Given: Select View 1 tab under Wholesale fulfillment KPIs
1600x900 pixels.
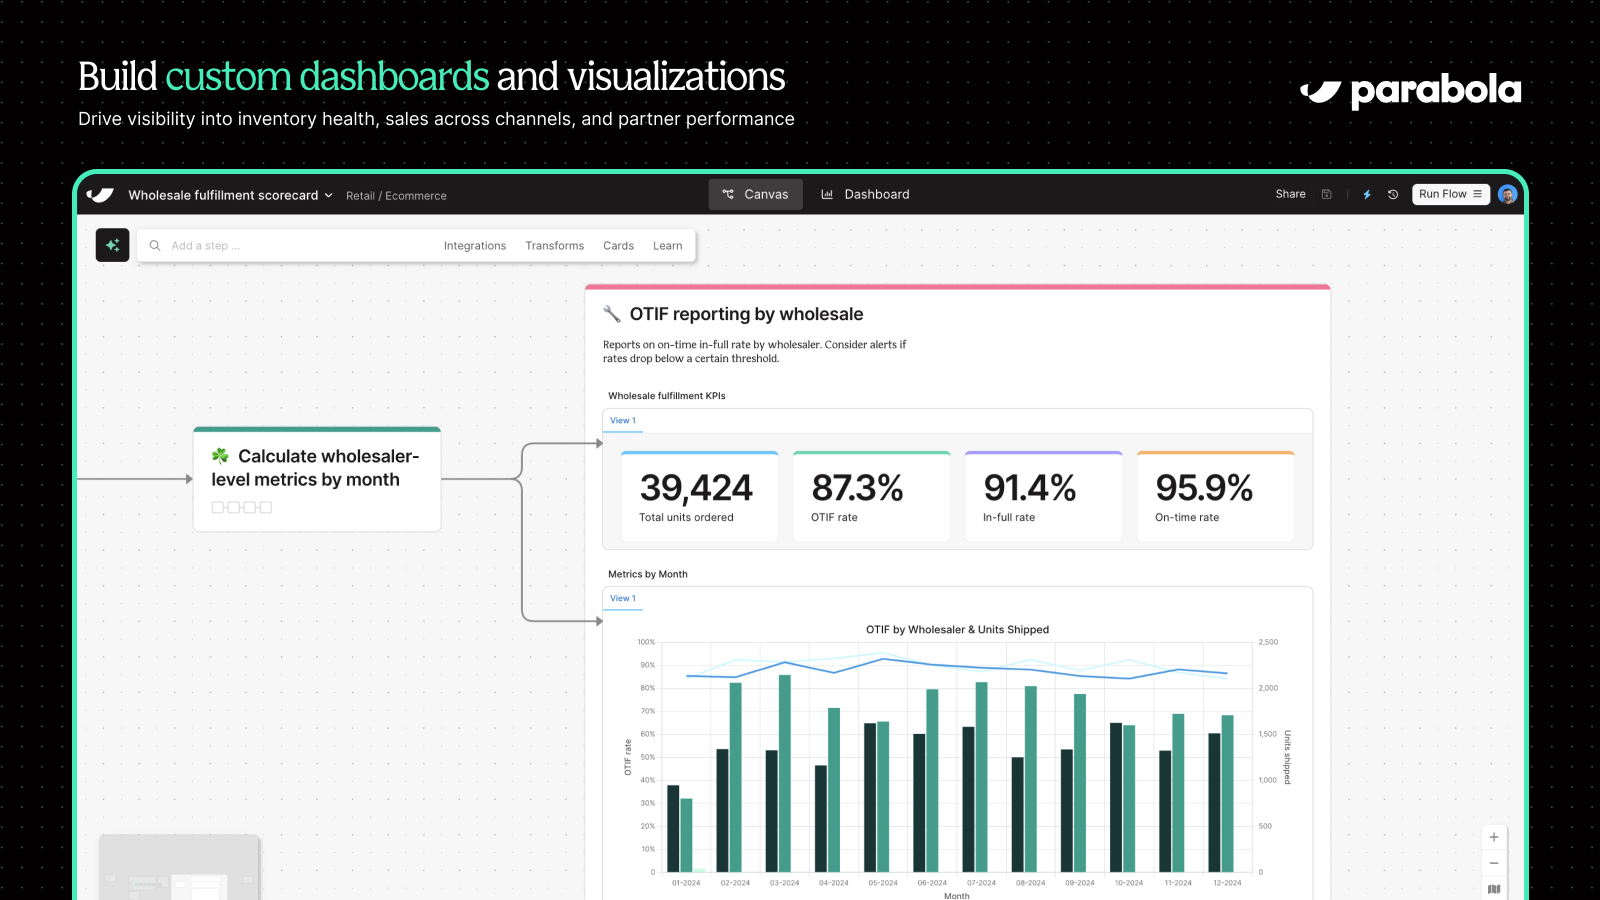Looking at the screenshot, I should pyautogui.click(x=623, y=421).
